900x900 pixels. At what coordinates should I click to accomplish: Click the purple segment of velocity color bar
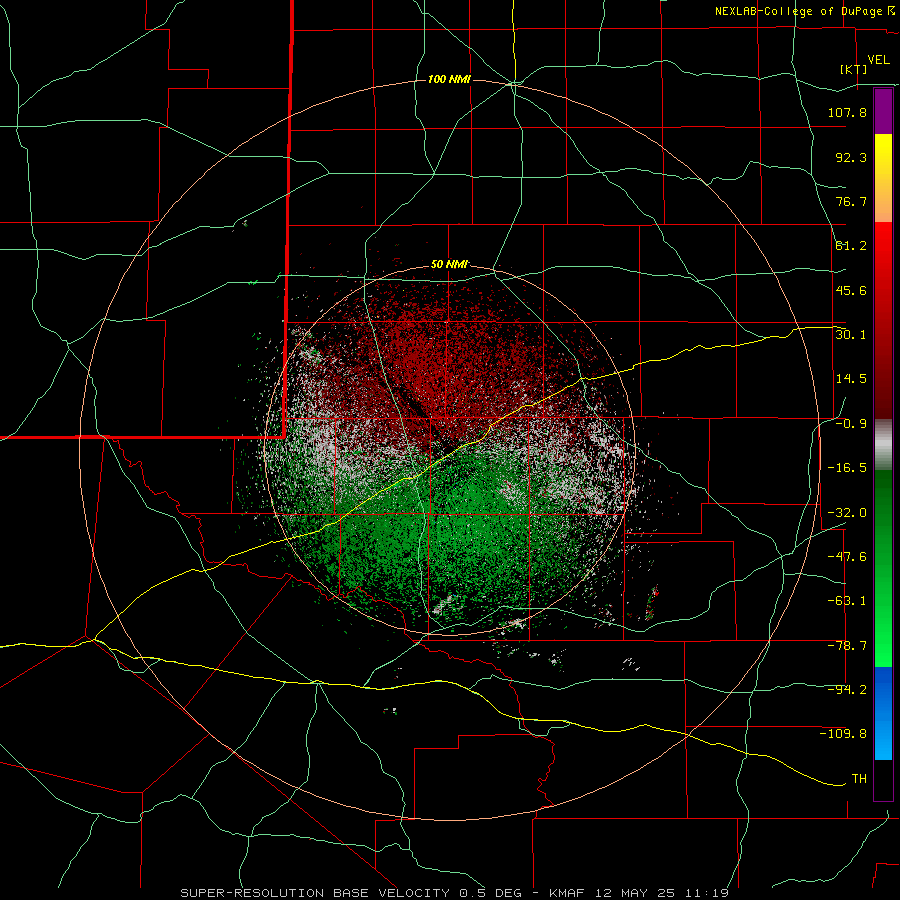pos(883,112)
